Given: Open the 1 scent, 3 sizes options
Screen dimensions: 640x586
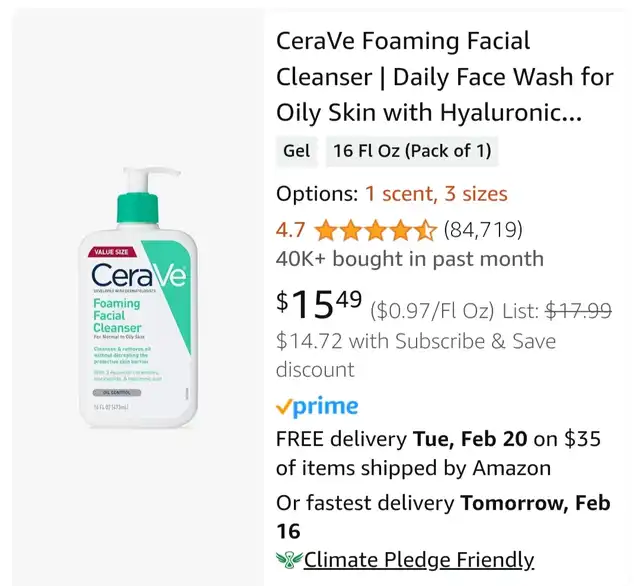Looking at the screenshot, I should point(436,194).
